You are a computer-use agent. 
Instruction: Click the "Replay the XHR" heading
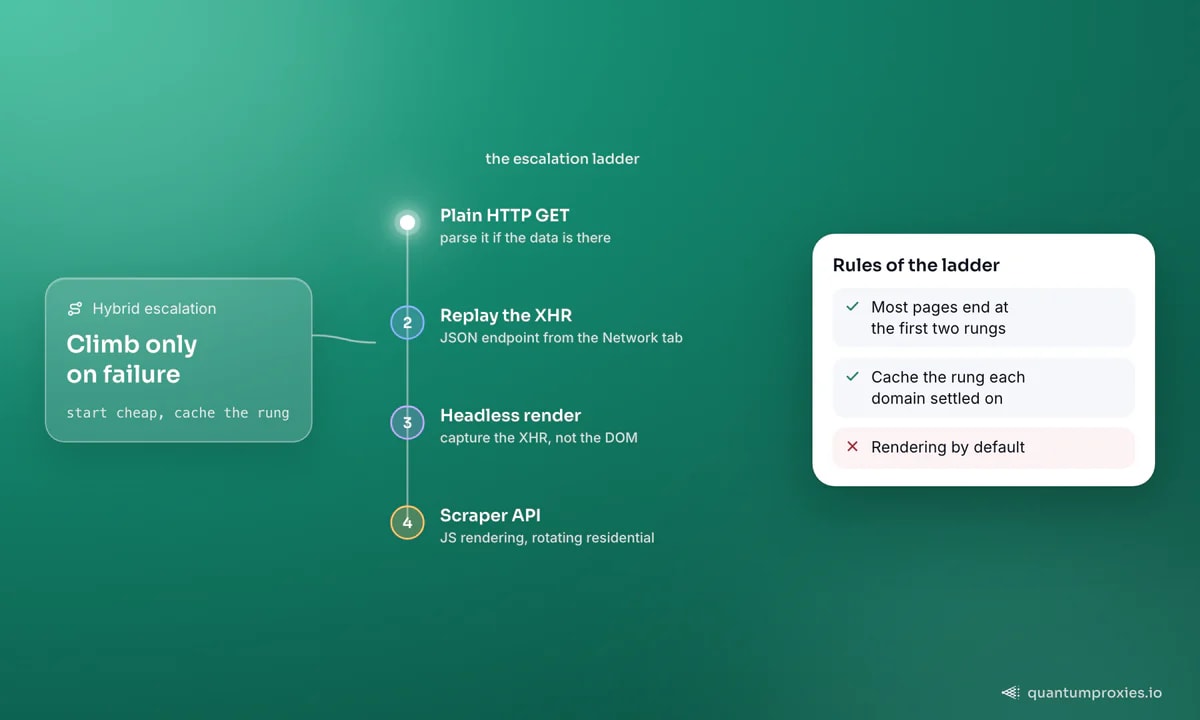(504, 315)
